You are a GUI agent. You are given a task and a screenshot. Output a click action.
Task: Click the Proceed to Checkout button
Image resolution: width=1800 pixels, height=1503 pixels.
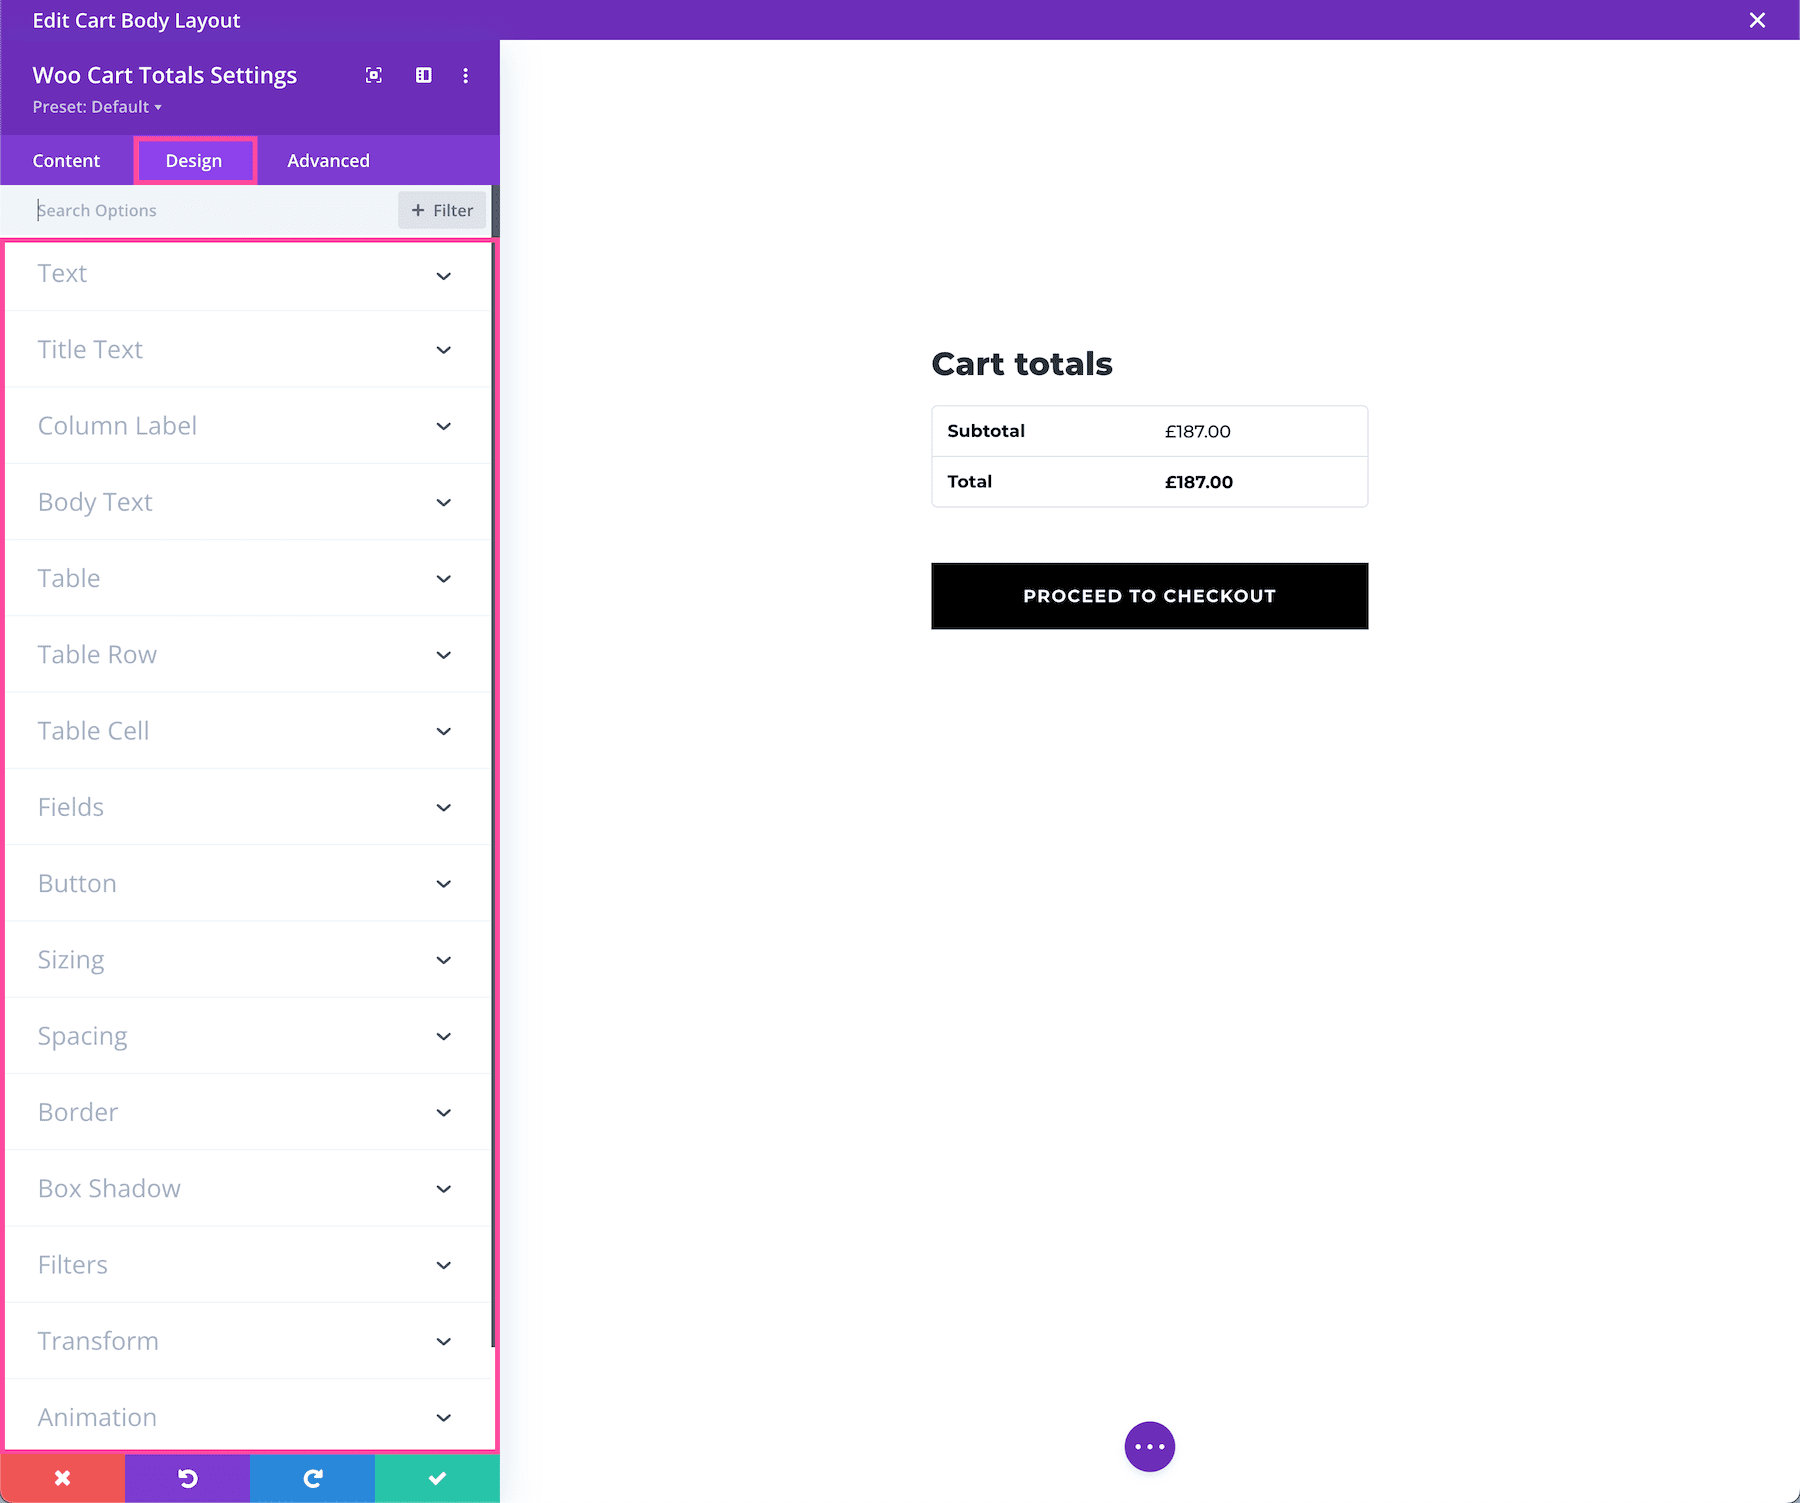click(x=1149, y=596)
